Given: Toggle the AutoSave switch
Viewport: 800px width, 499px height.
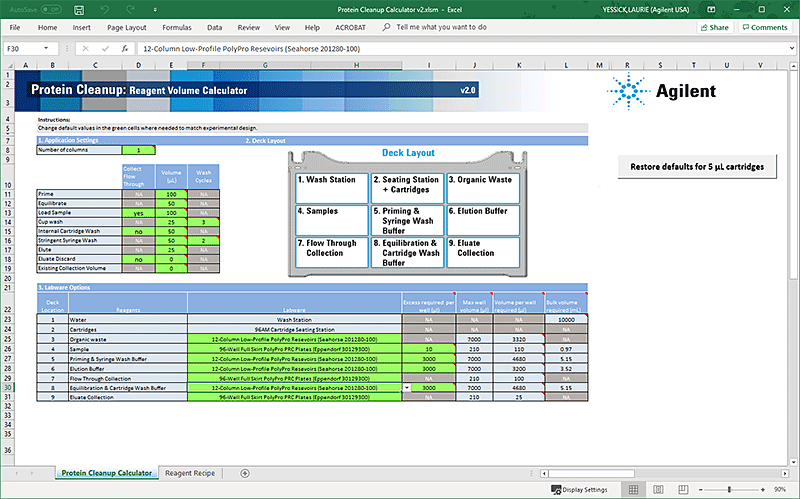Looking at the screenshot, I should (50, 8).
